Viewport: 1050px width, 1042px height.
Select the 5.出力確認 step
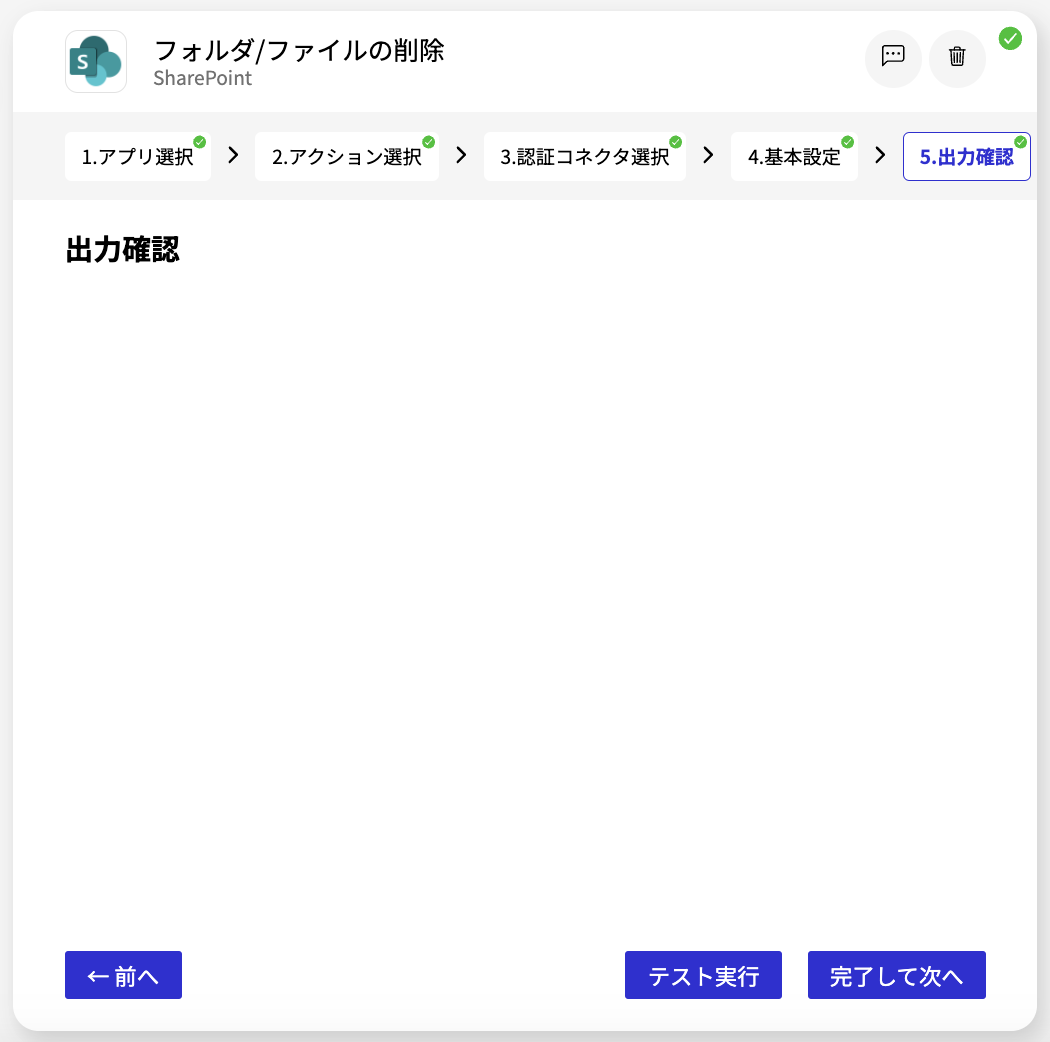coord(966,157)
